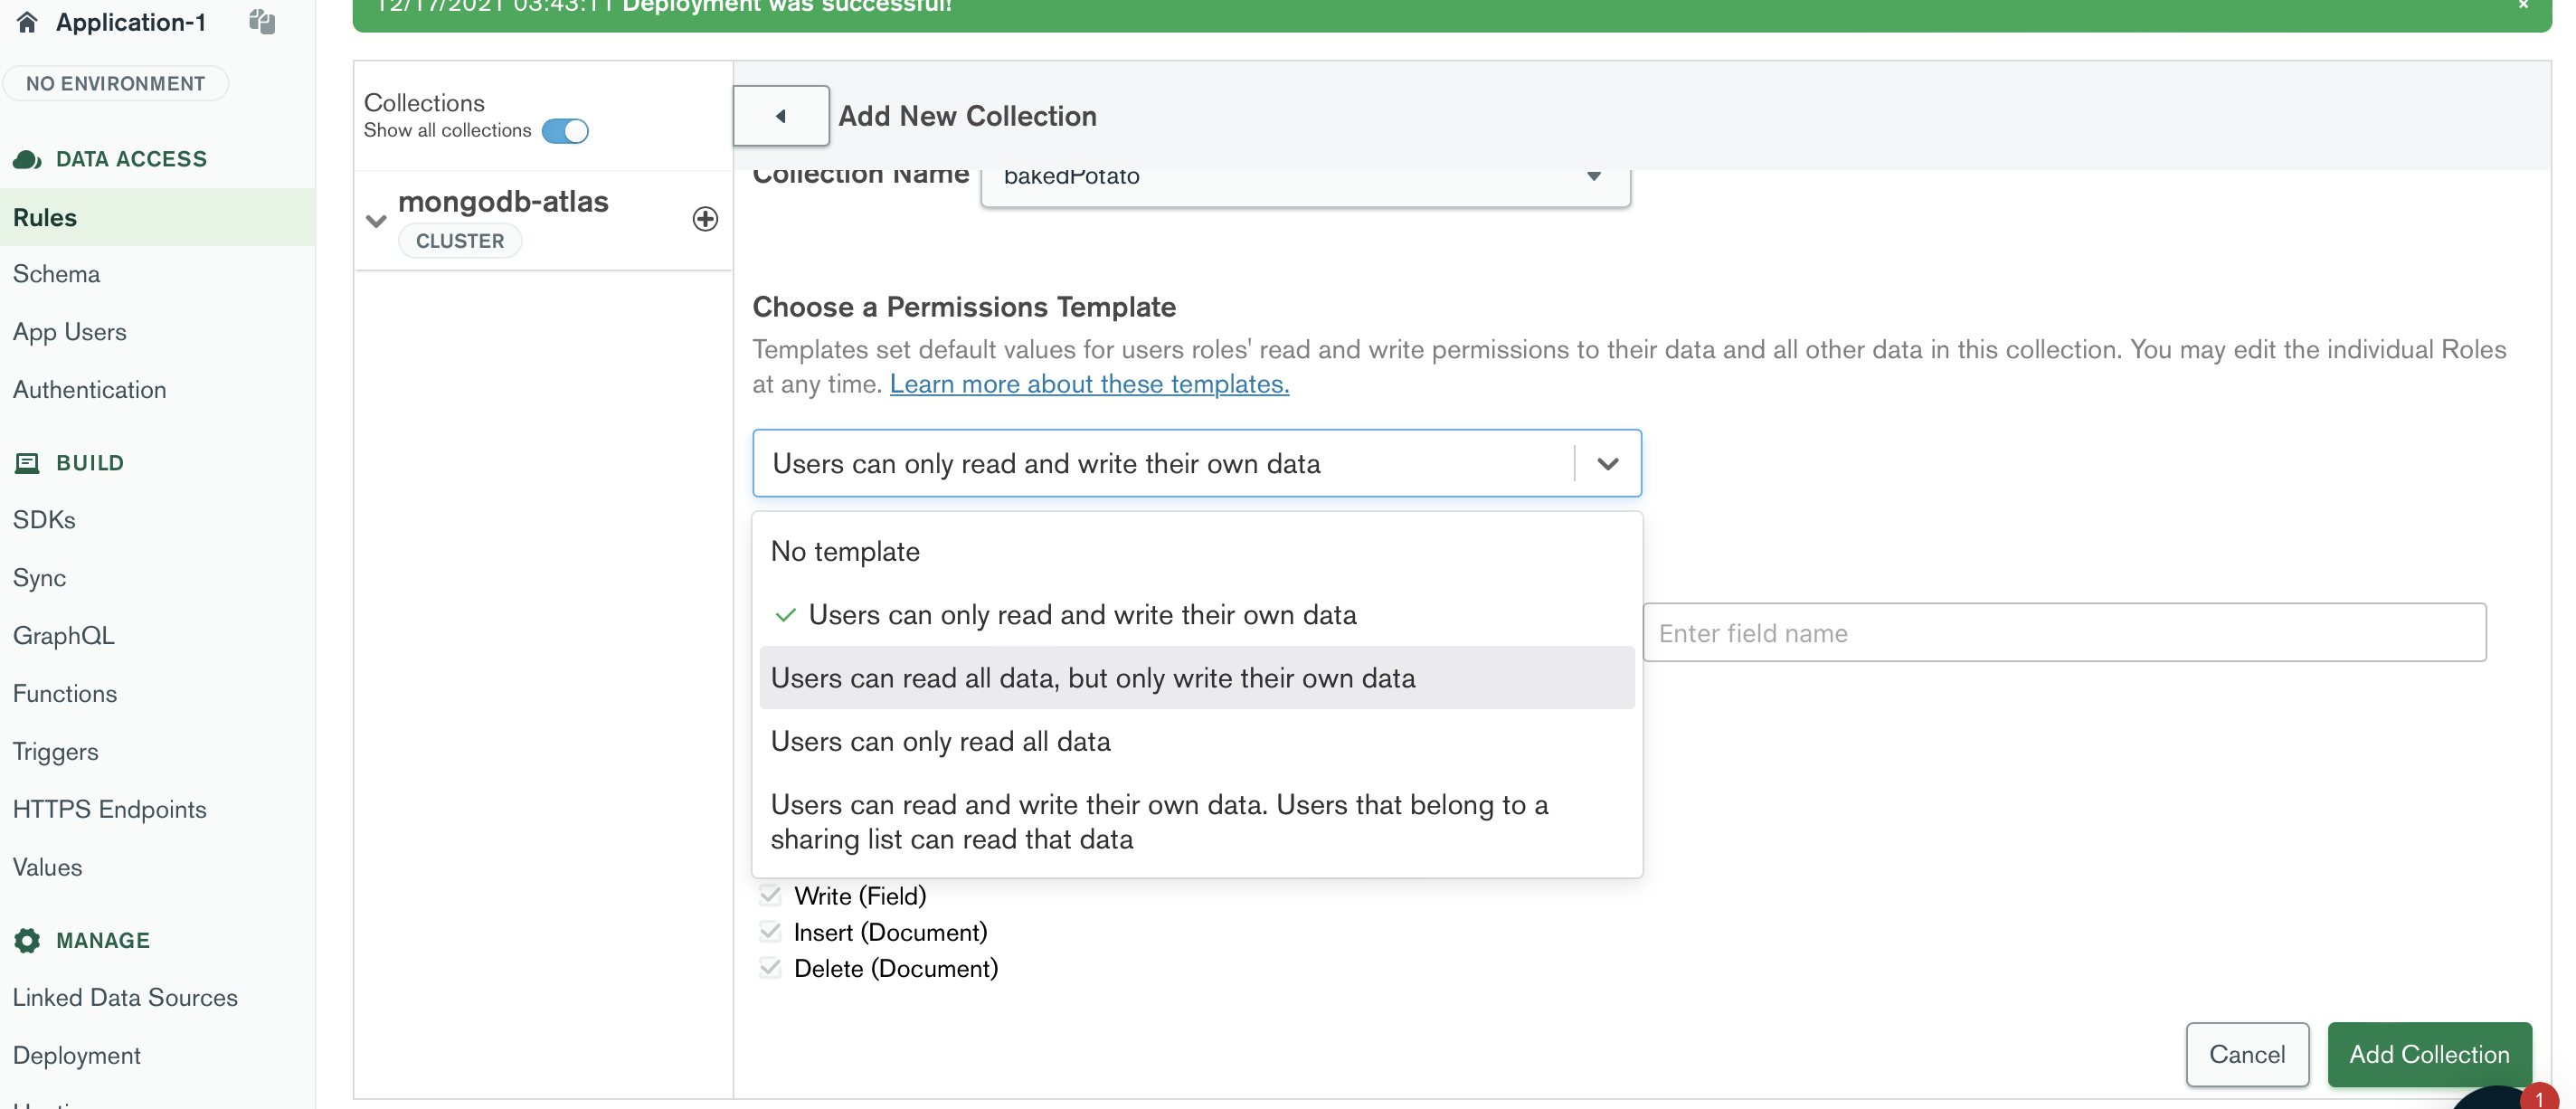Toggle the Delete (Document) checkbox
The width and height of the screenshot is (2576, 1109).
coord(770,968)
